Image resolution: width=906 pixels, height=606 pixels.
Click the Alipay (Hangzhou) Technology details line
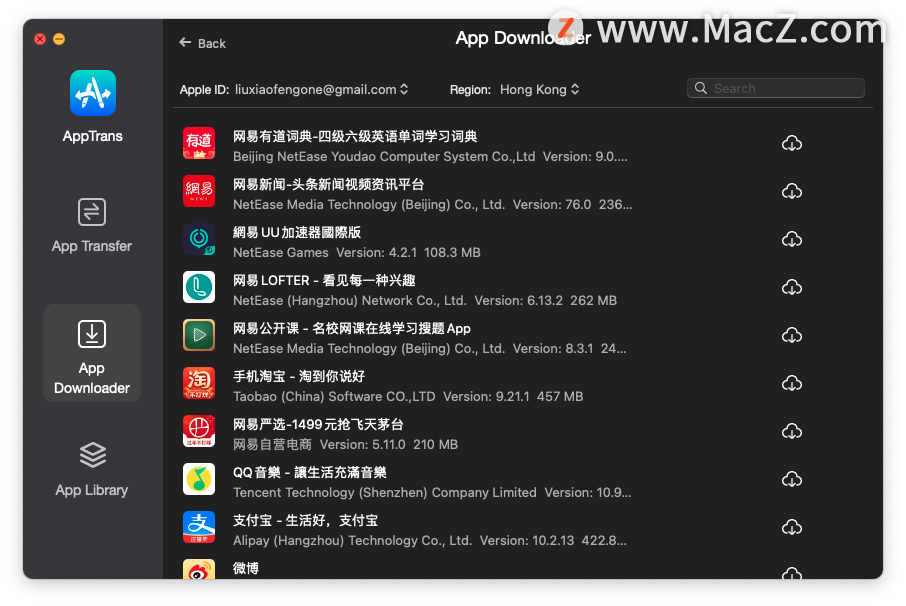tap(430, 540)
